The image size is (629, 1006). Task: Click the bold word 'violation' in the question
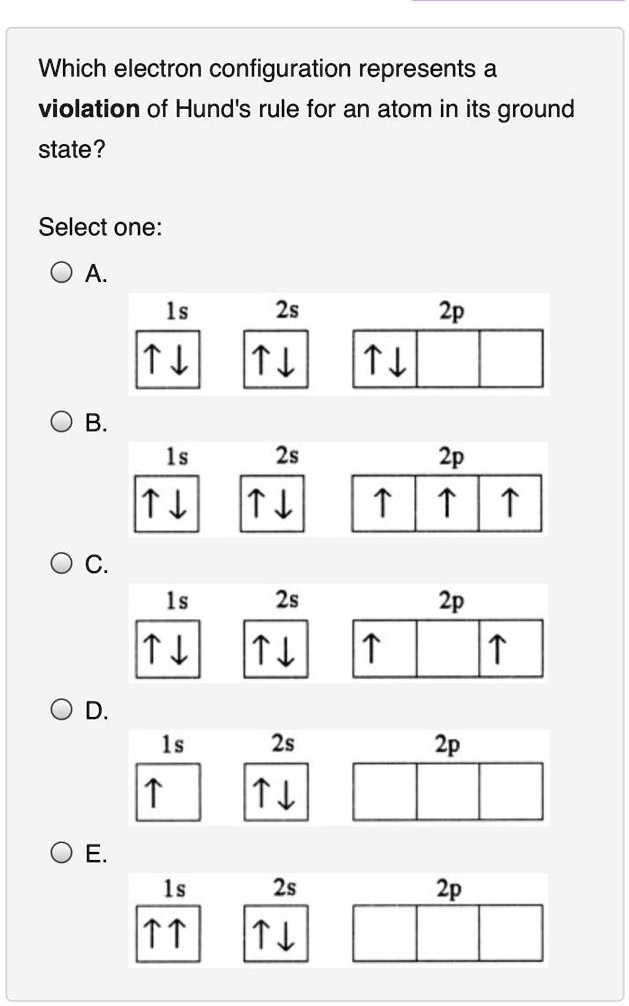coord(89,109)
